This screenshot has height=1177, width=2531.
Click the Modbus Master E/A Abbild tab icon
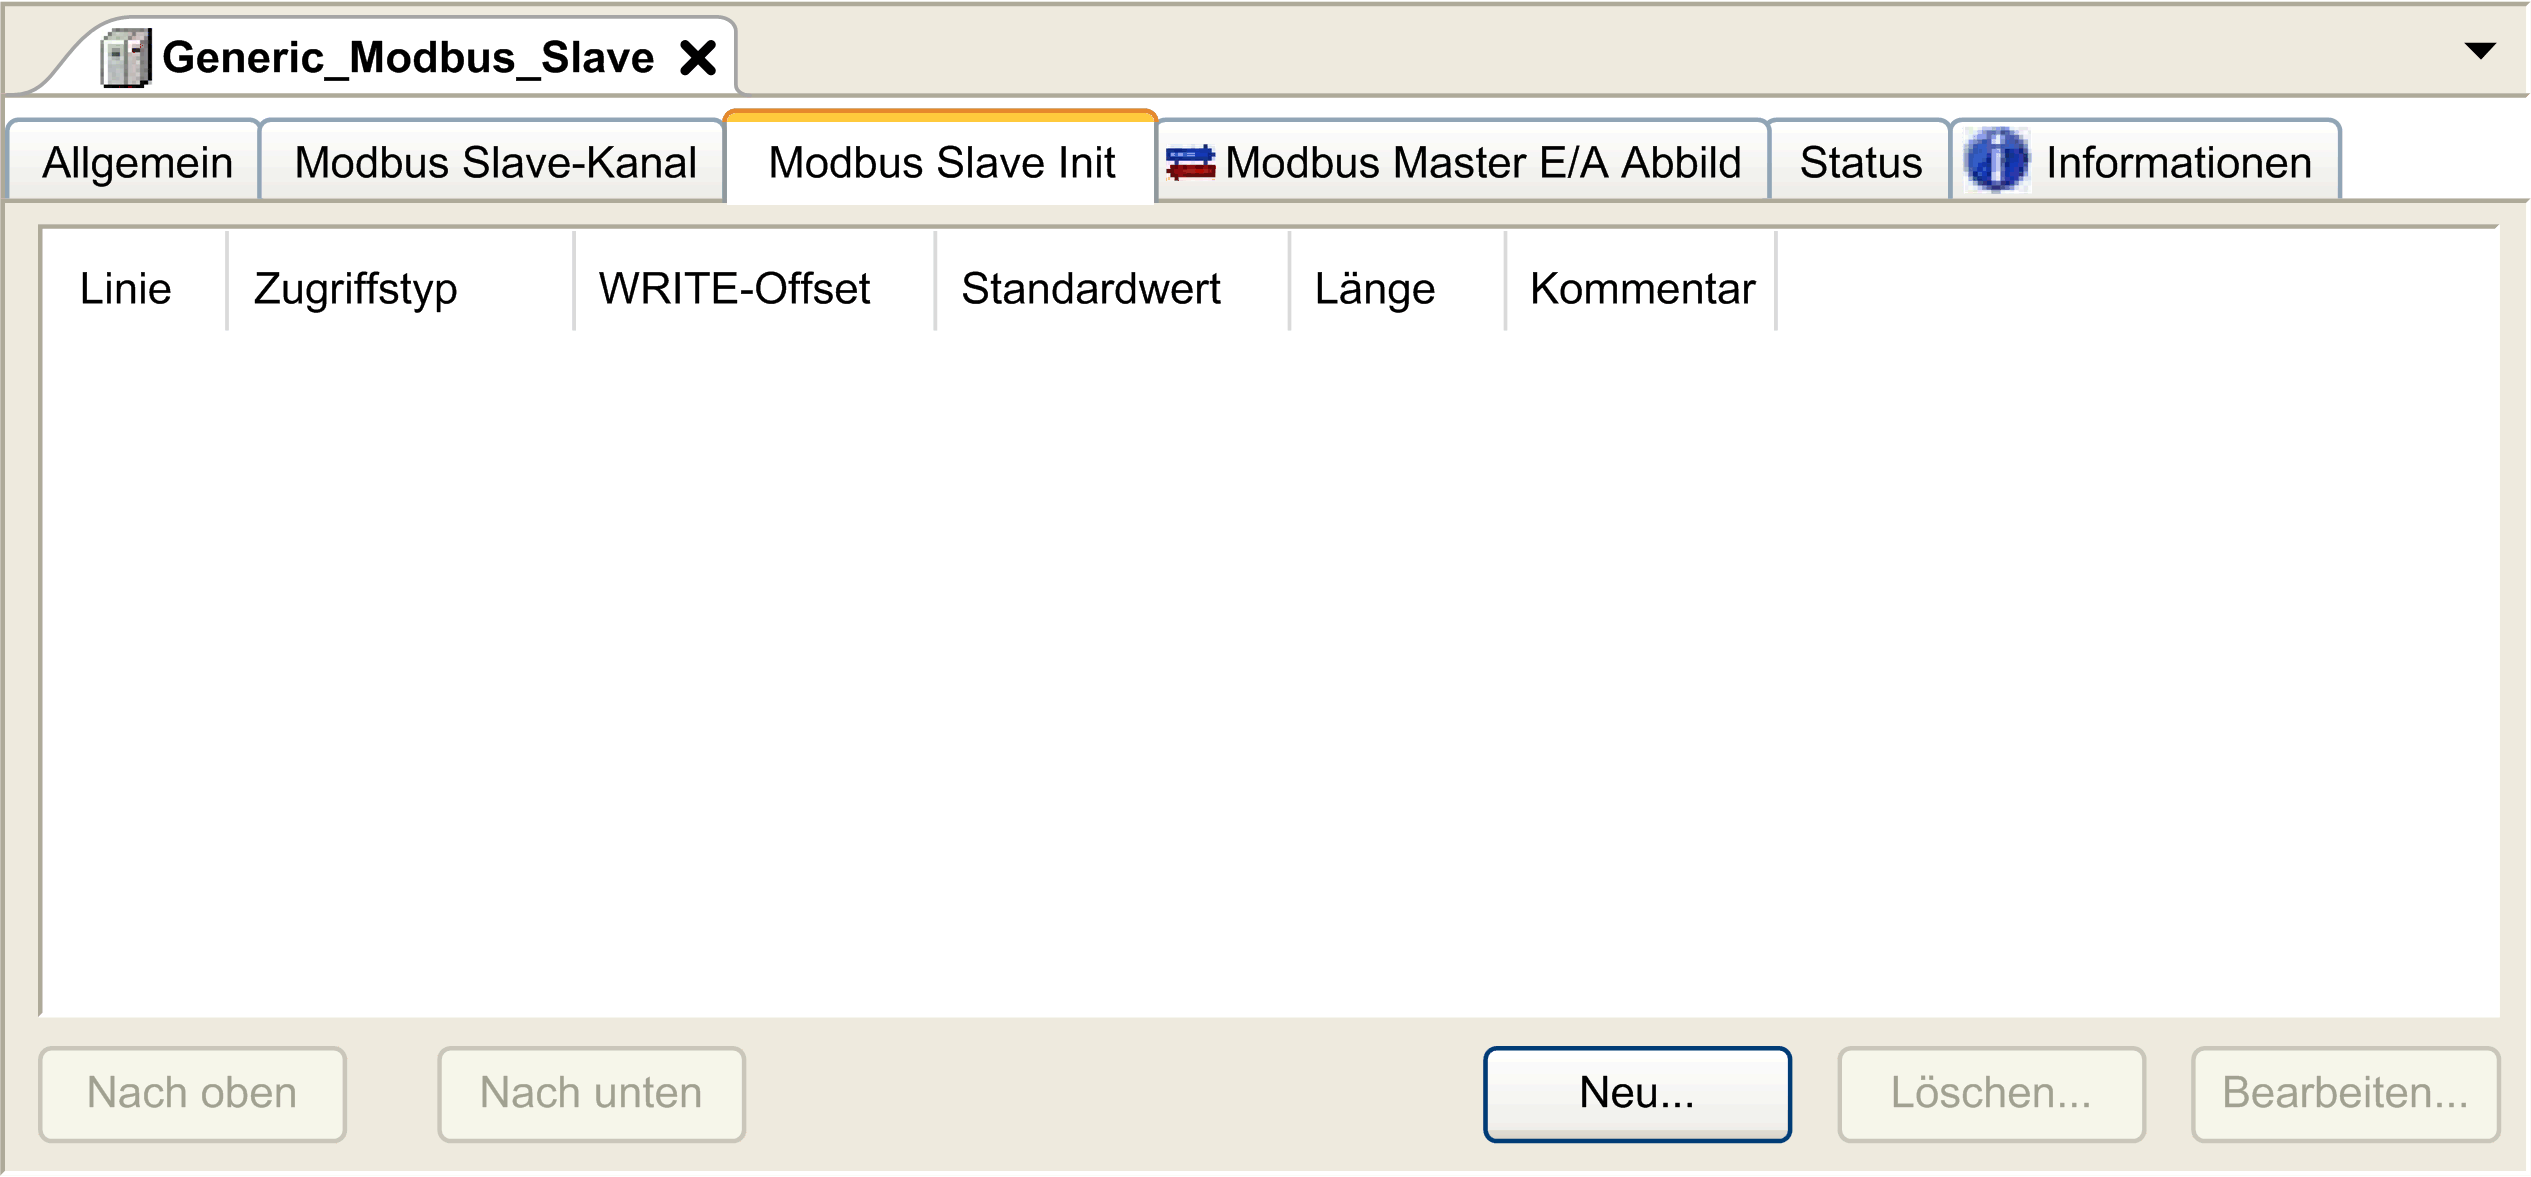click(1190, 162)
